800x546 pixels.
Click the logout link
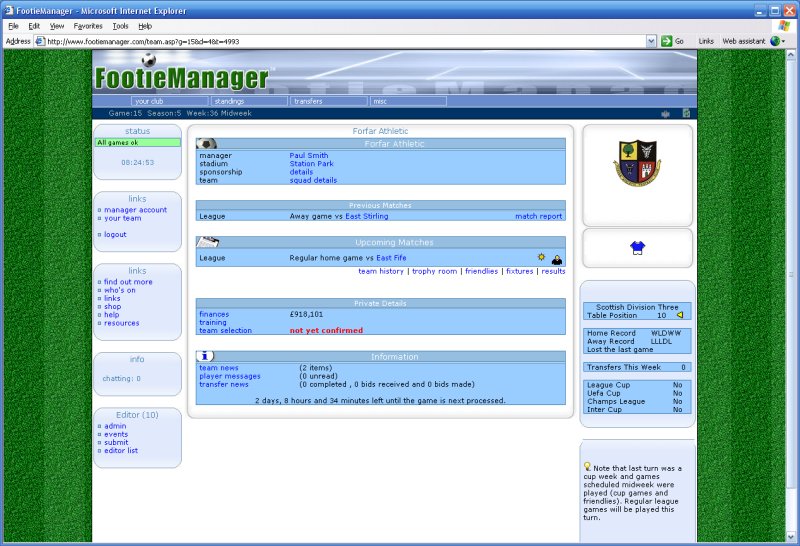point(115,234)
